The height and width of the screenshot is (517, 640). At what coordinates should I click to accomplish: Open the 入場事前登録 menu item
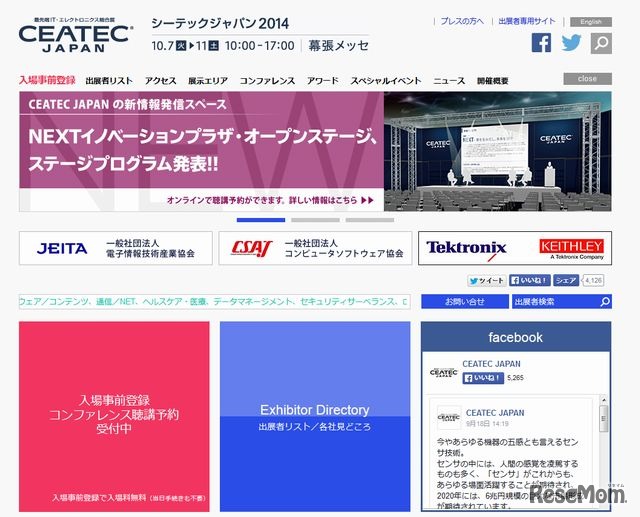pyautogui.click(x=47, y=80)
